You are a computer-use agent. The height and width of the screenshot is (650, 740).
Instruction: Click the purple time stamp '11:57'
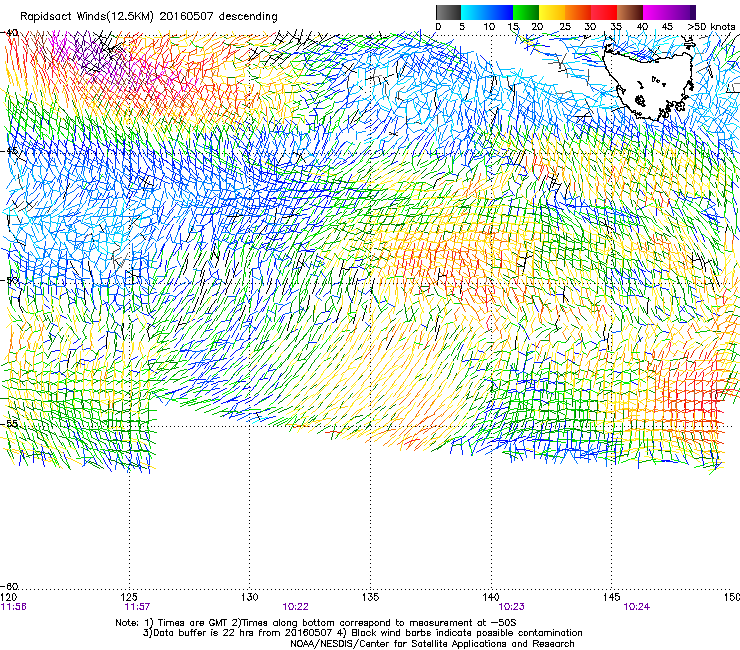pos(137,607)
